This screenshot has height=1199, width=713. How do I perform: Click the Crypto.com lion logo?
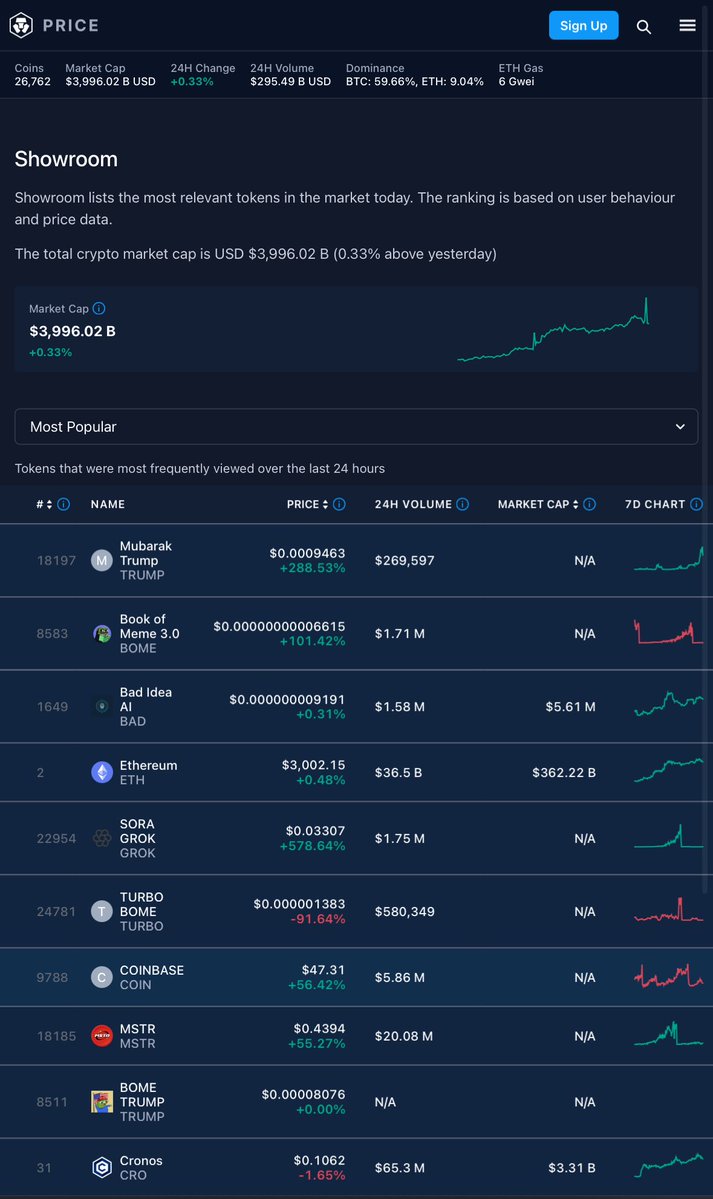[21, 25]
